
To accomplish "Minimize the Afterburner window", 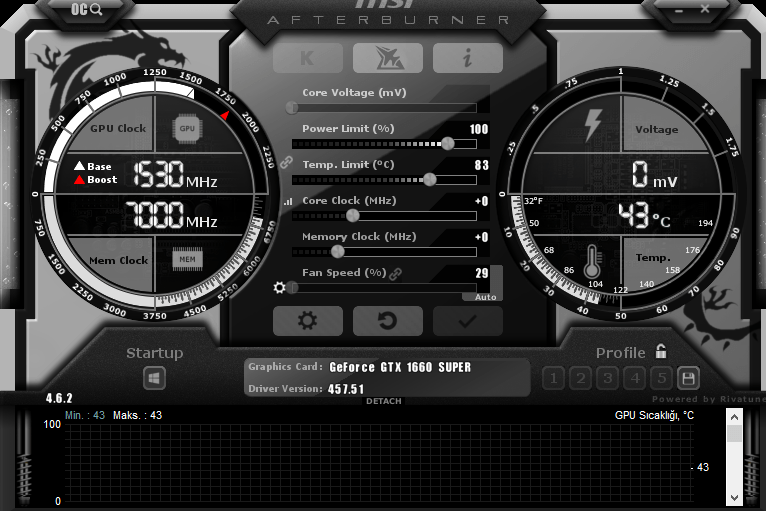I will pyautogui.click(x=679, y=10).
